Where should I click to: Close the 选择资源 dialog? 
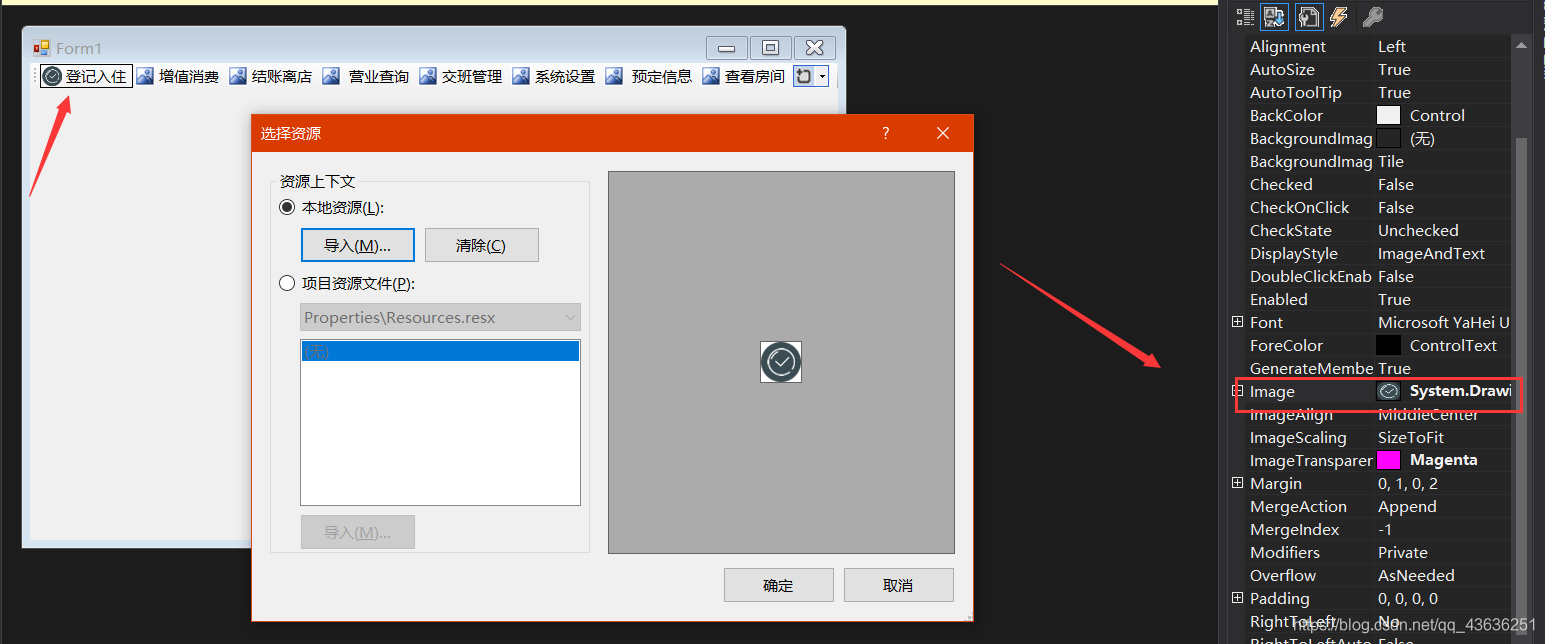[x=942, y=133]
